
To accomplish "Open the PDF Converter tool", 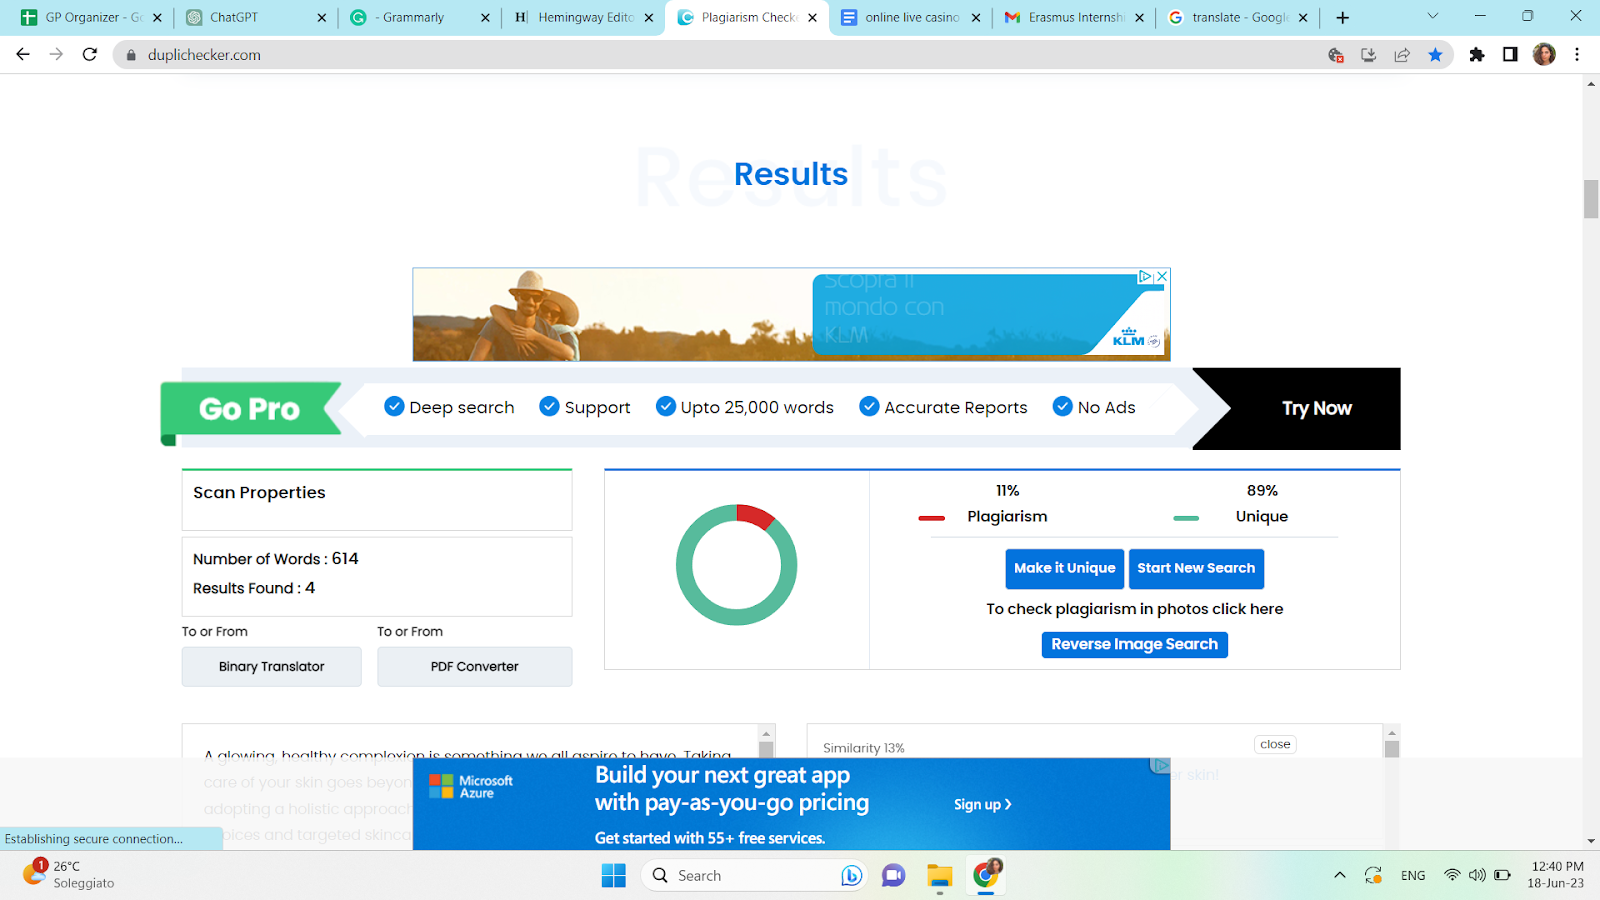I will point(475,667).
